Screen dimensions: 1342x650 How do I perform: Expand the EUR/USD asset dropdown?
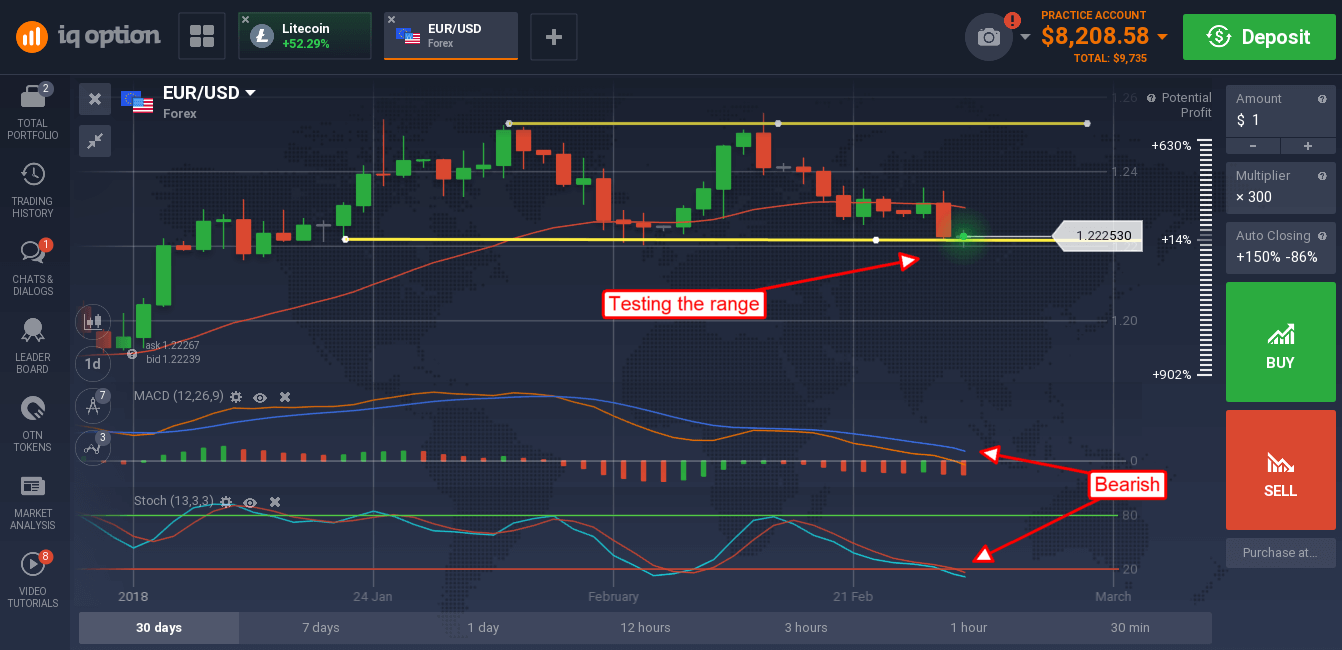coord(251,93)
